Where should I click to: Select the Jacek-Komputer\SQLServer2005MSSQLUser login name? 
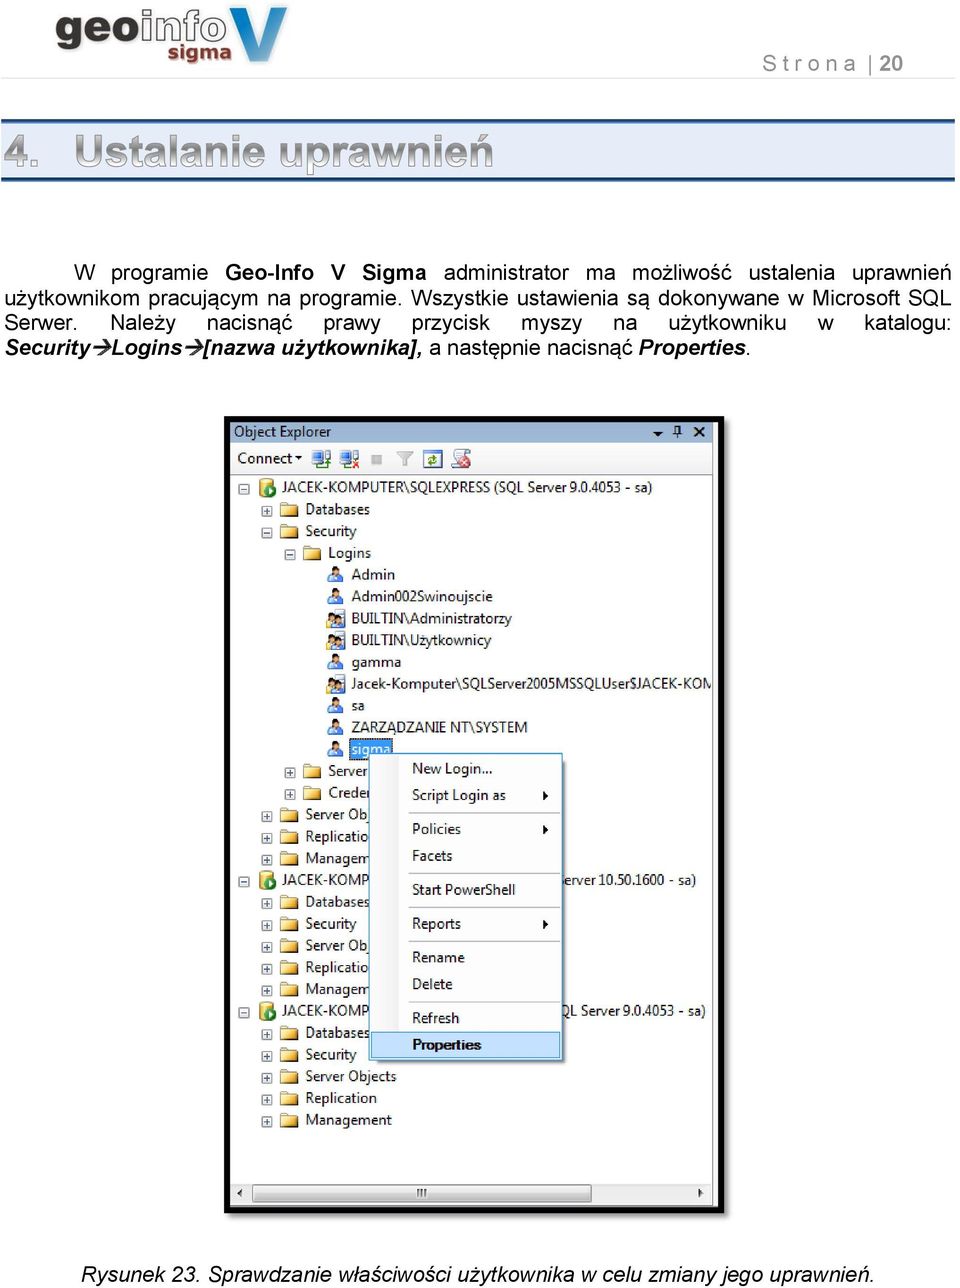531,684
